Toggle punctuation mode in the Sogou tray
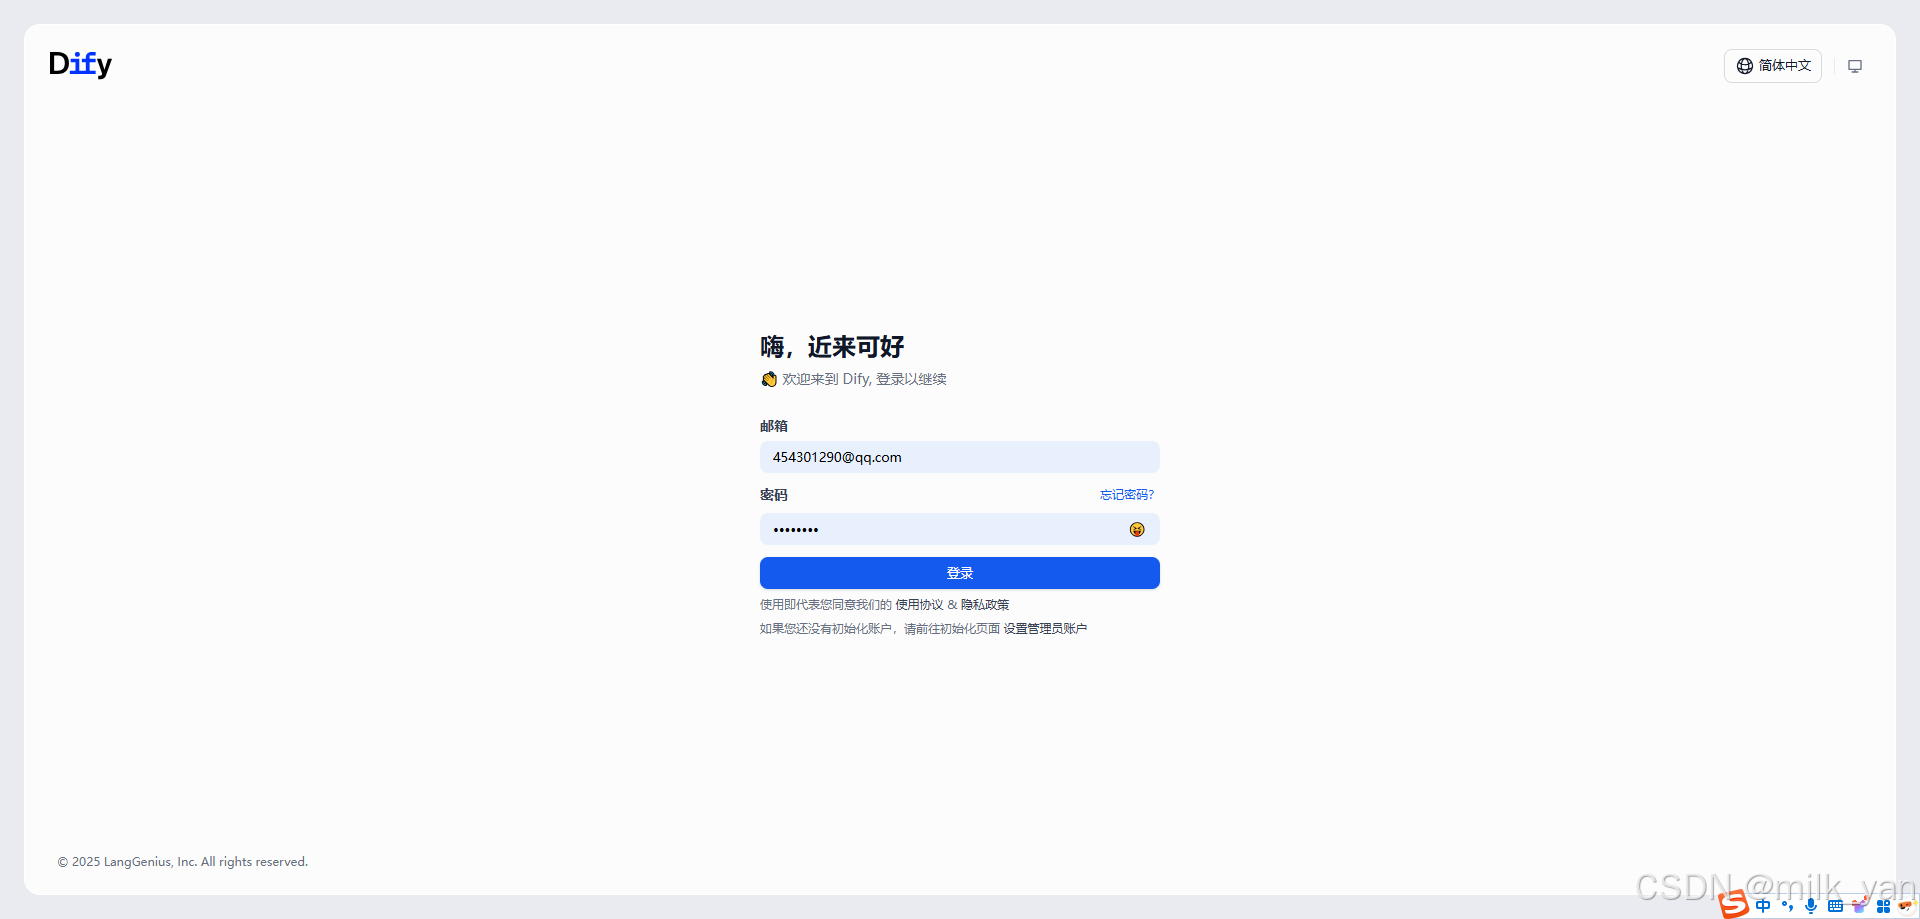This screenshot has height=919, width=1920. [x=1786, y=905]
